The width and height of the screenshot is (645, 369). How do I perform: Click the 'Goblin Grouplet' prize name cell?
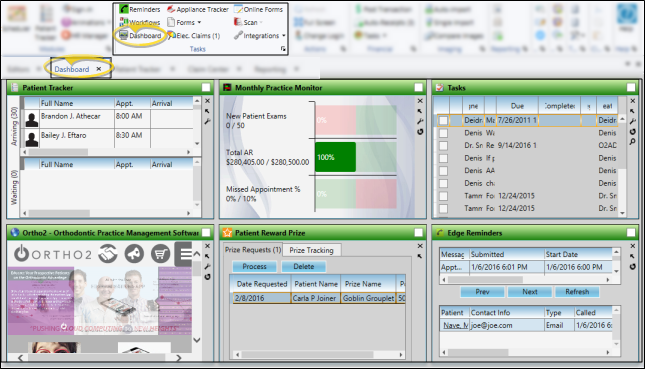[369, 298]
